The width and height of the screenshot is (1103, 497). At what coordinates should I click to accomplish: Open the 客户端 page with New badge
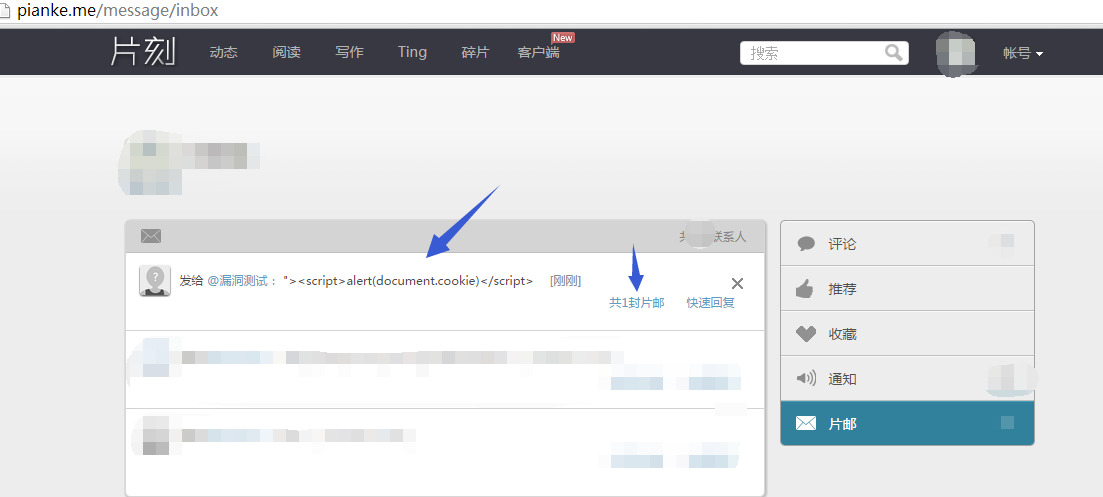[539, 52]
